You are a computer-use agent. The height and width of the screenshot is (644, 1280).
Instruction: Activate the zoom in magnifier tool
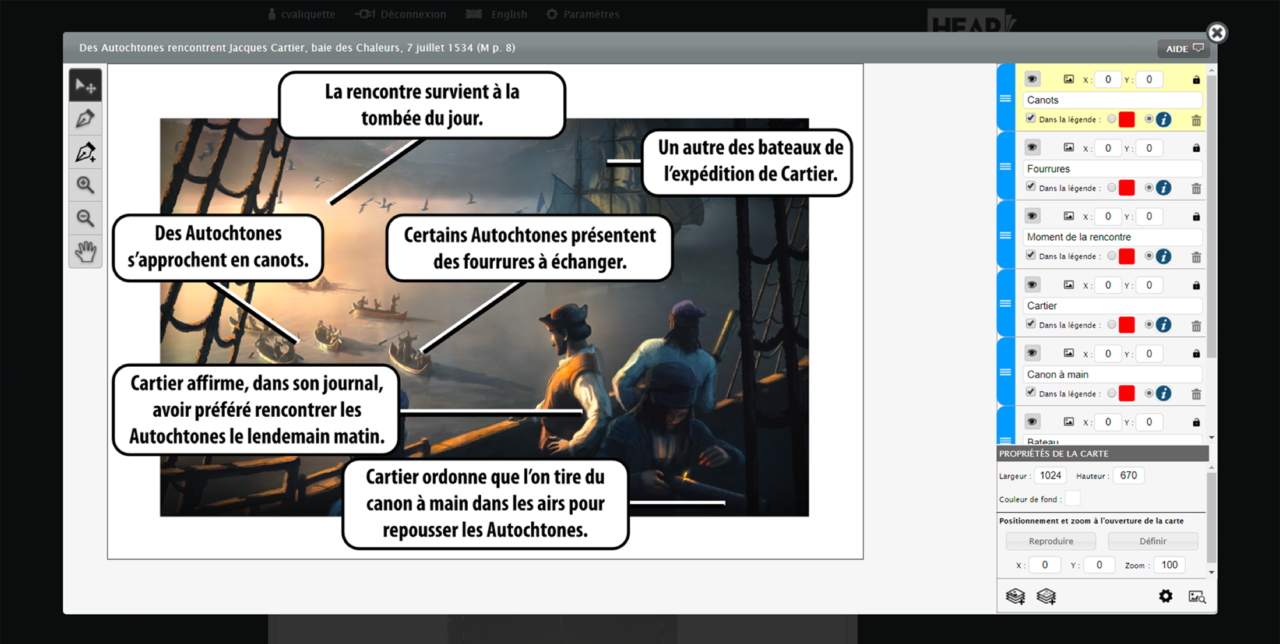(x=85, y=185)
